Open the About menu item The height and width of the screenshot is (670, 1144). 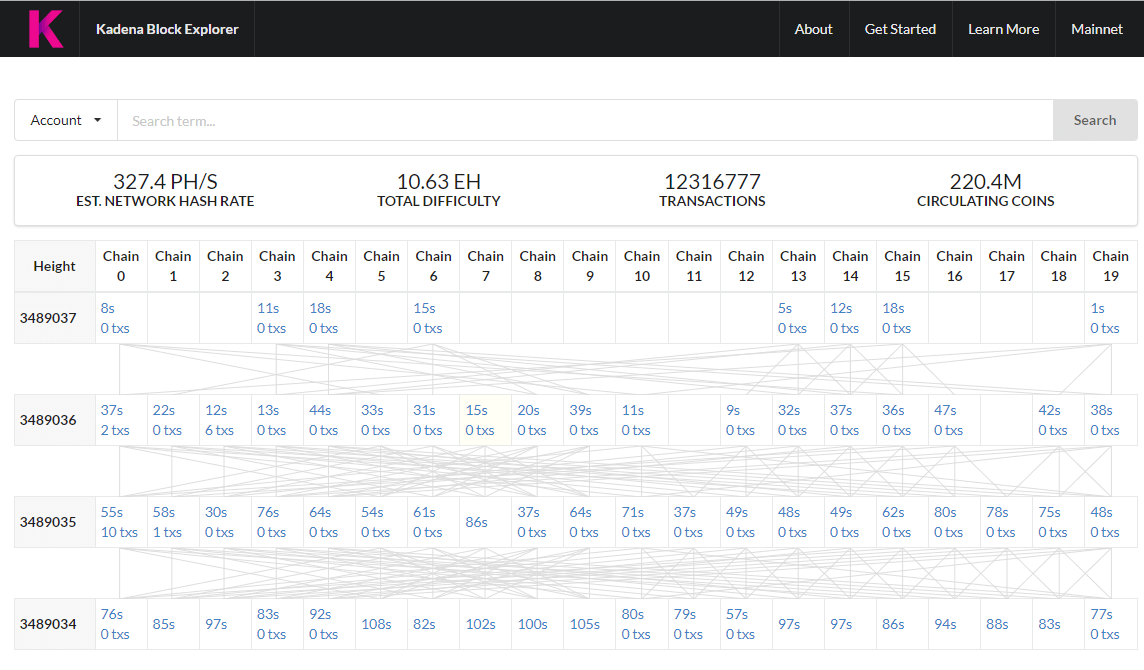click(x=813, y=29)
